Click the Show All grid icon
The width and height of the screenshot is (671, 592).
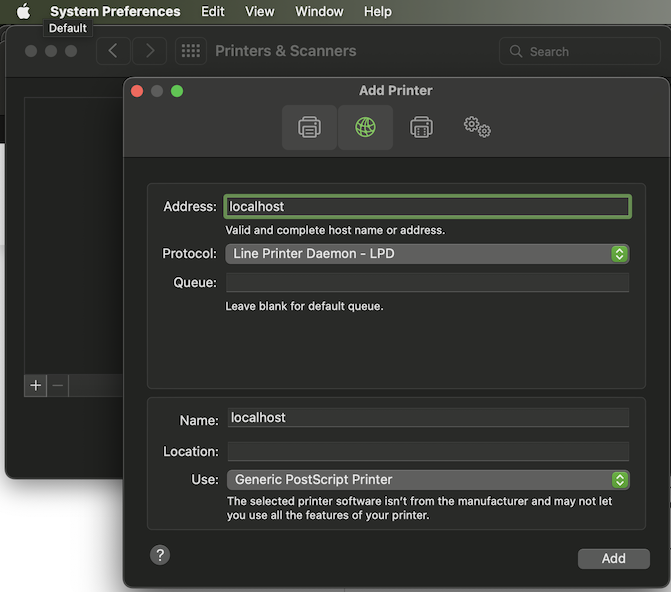(x=190, y=51)
